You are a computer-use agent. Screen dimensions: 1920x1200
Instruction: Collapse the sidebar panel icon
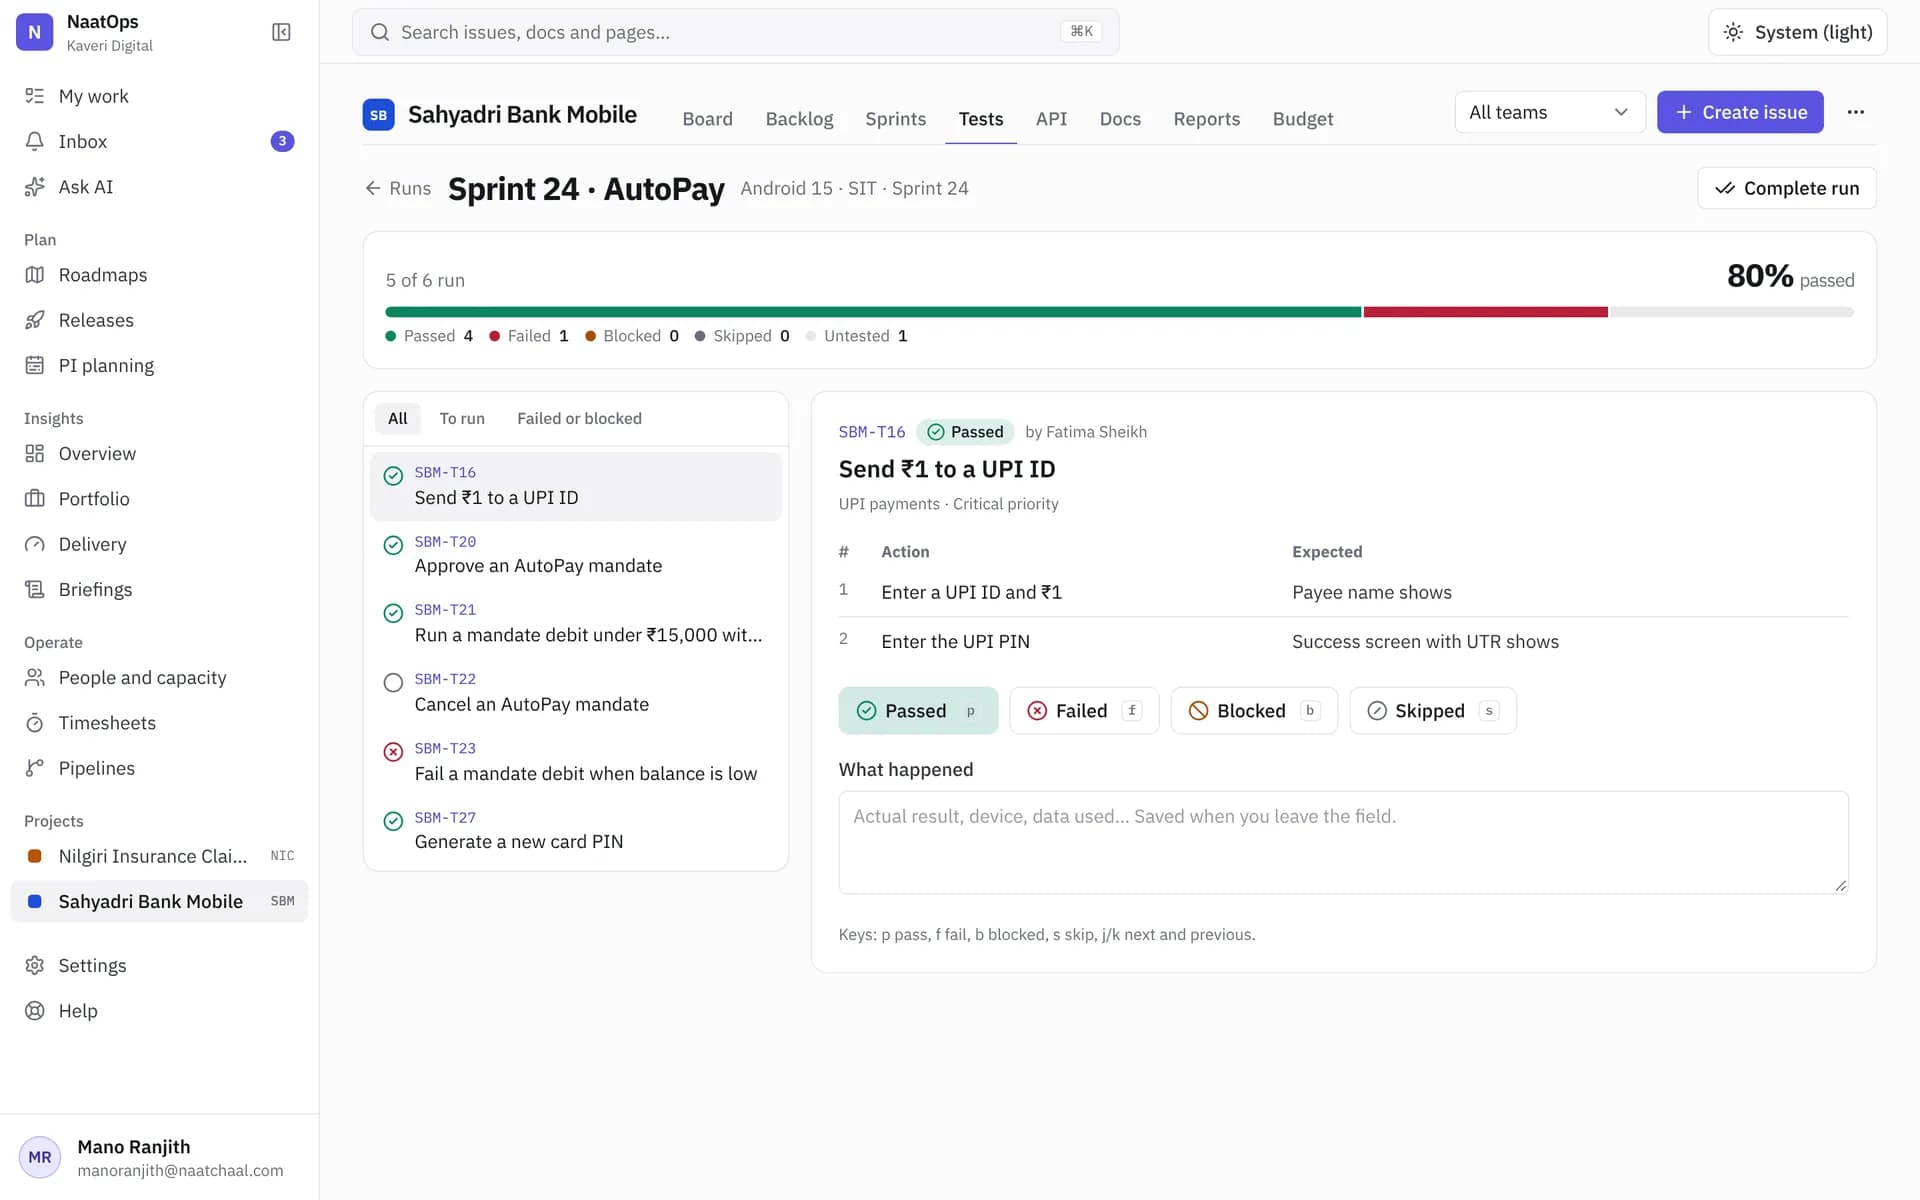point(281,32)
